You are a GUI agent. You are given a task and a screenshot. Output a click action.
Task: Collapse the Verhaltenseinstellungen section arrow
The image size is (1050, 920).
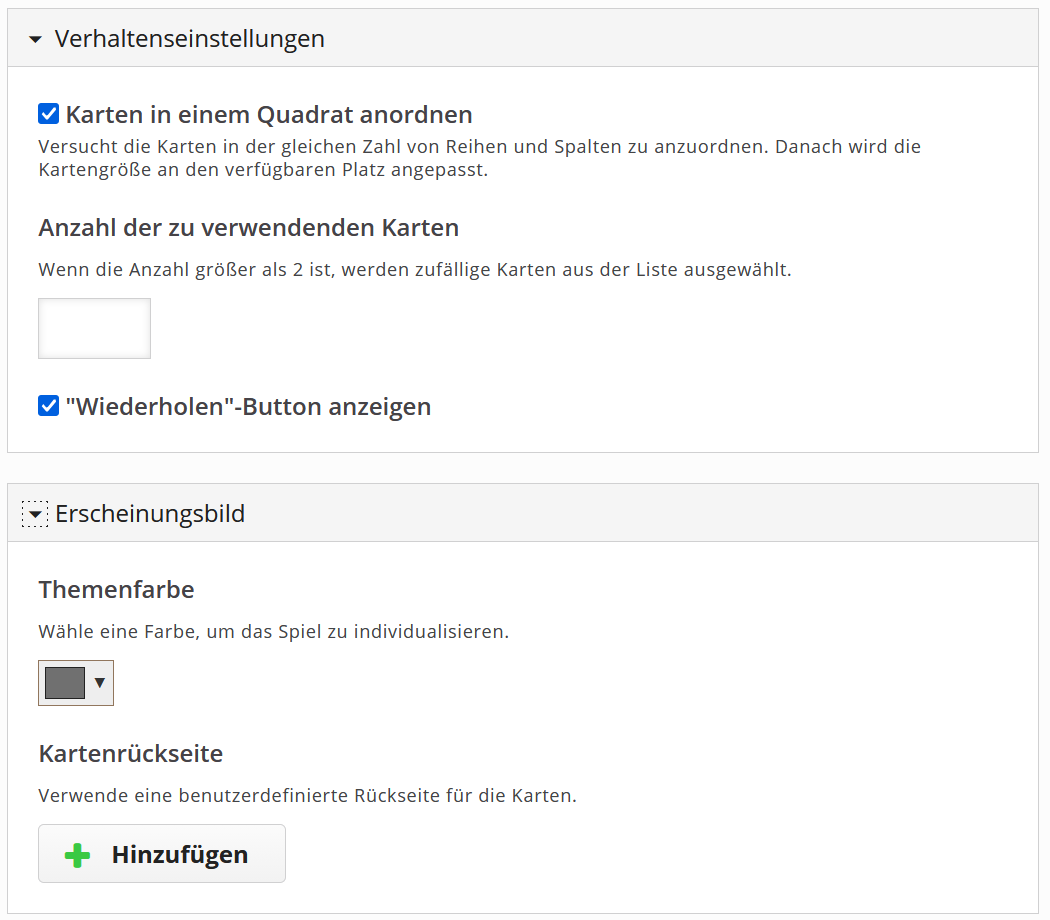[36, 40]
